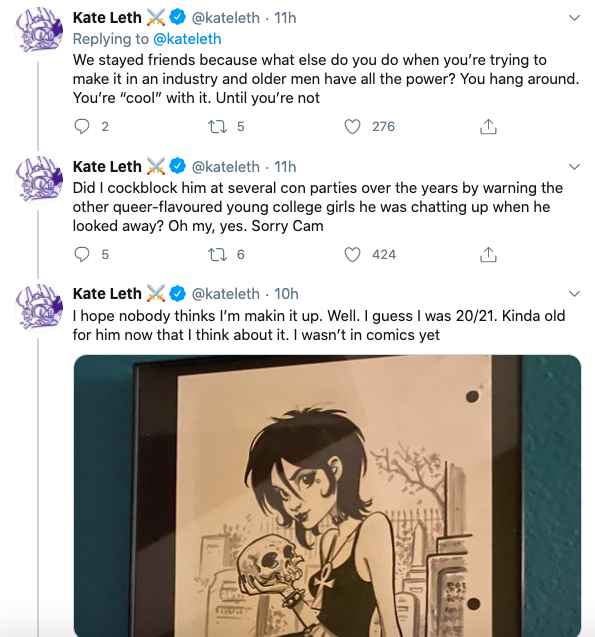Viewport: 595px width, 637px height.
Task: Reply to the 'Sorry Cam' tweet
Action: (82, 255)
